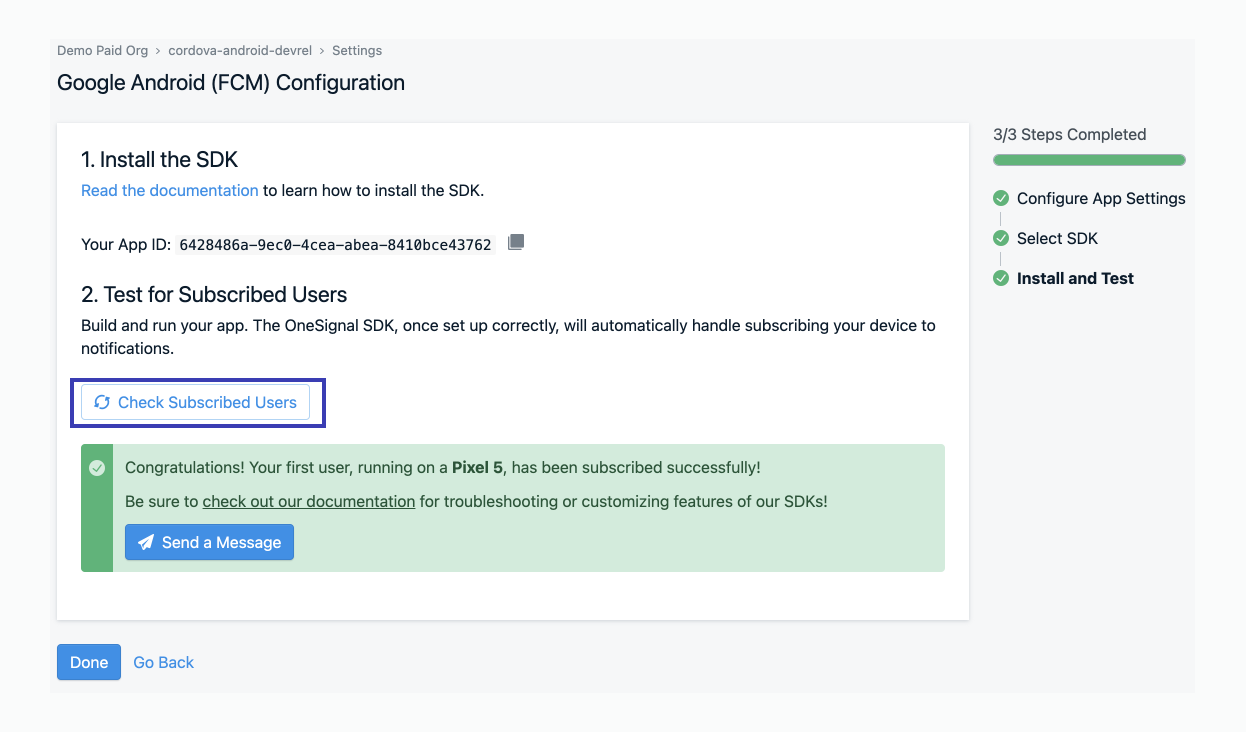Select the Install and Test step
The height and width of the screenshot is (732, 1246).
click(1075, 278)
